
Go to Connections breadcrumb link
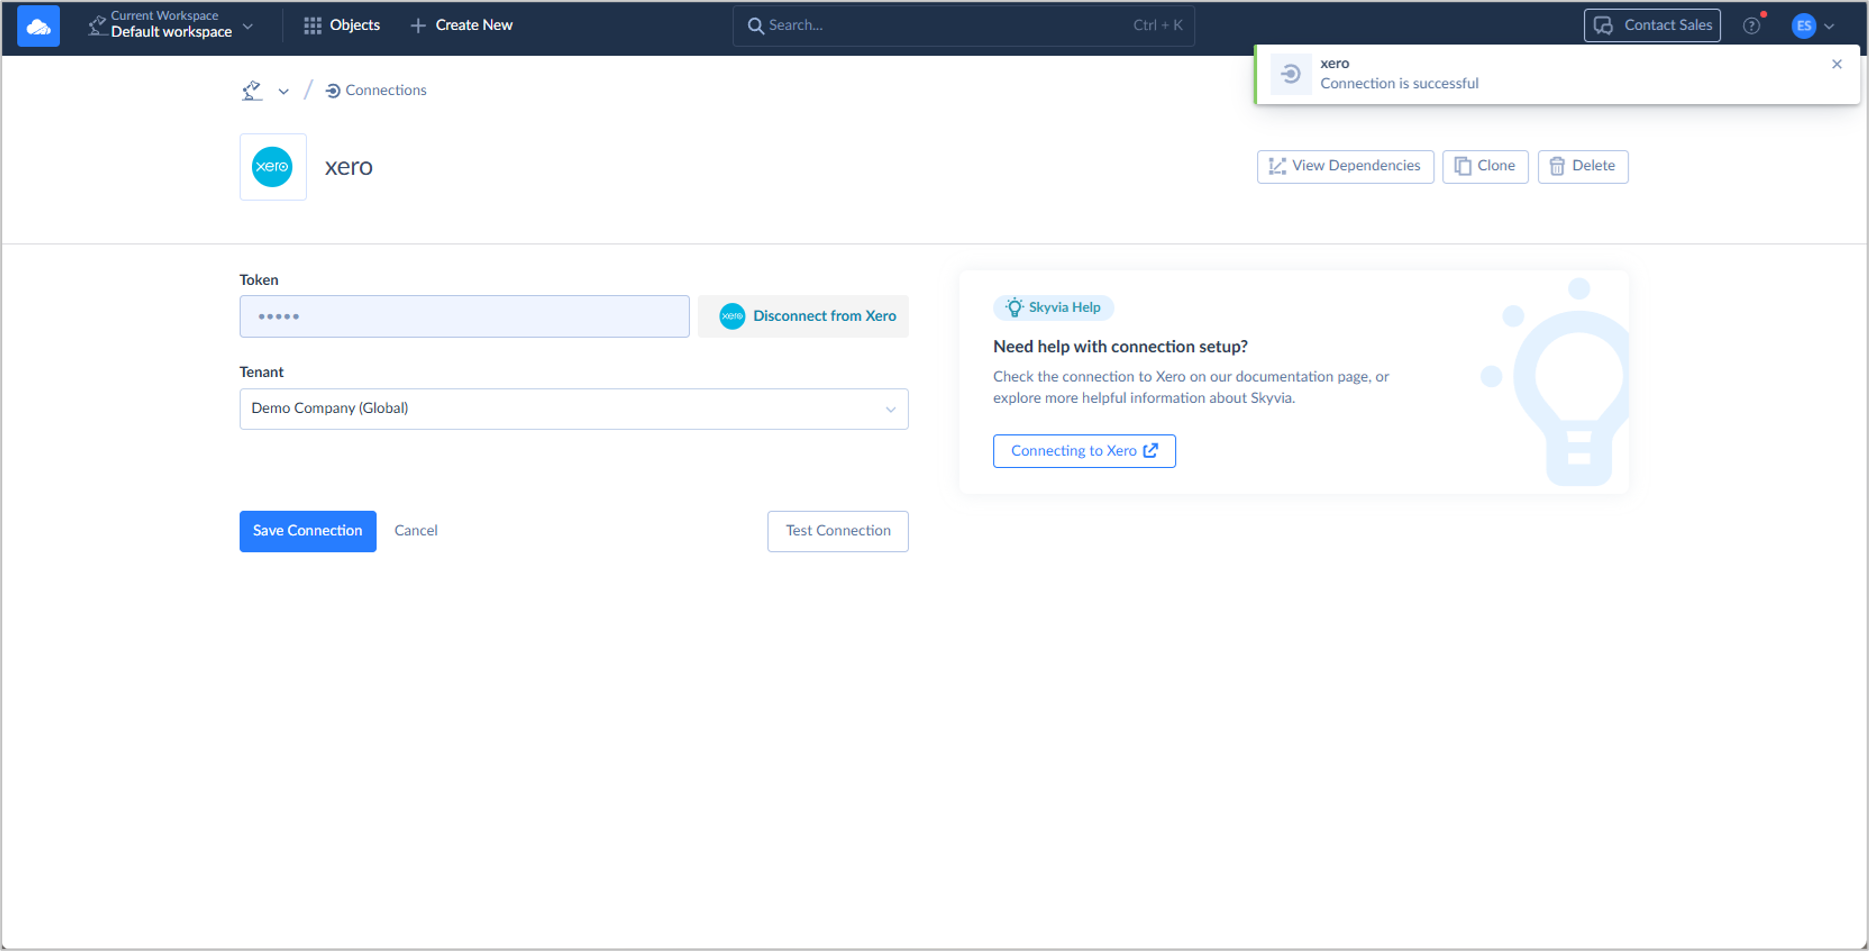[376, 90]
